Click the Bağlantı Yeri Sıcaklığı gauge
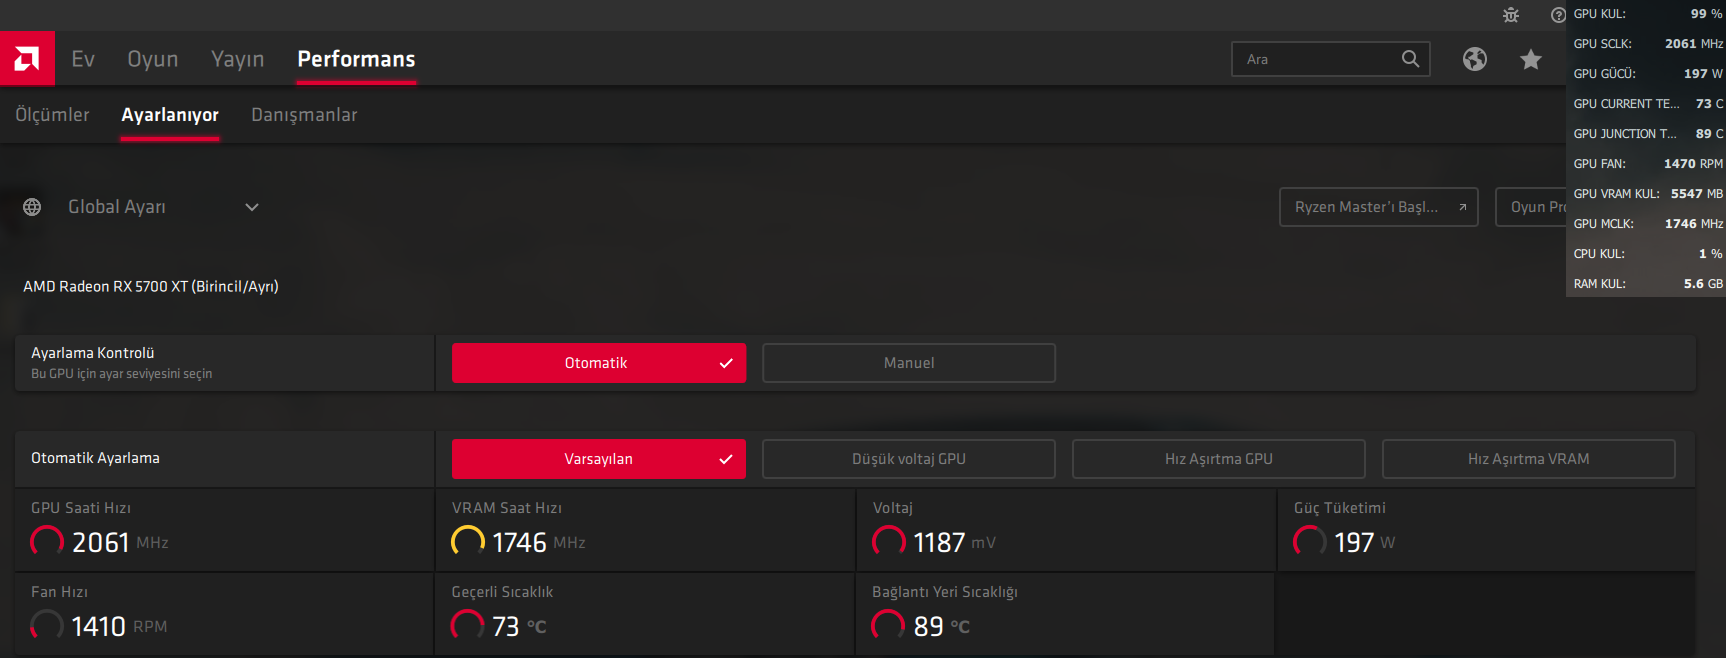1726x658 pixels. coord(889,626)
